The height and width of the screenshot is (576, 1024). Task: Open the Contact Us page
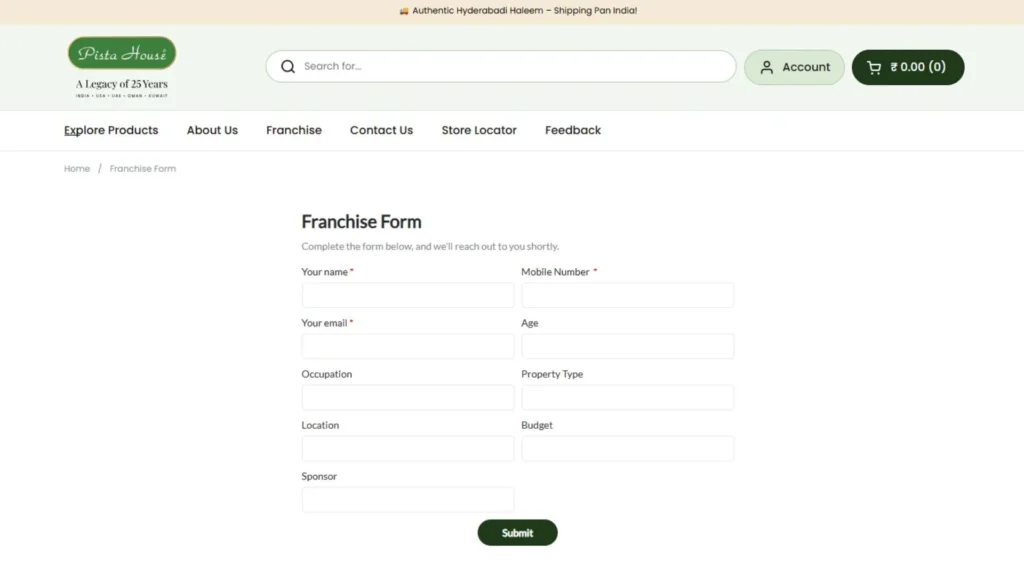(x=381, y=130)
